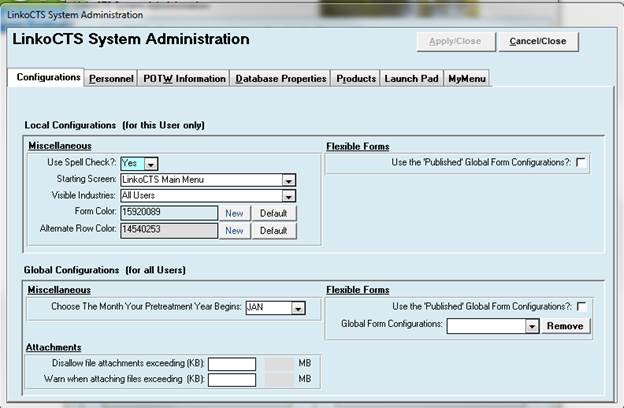Open the Database Properties tab
This screenshot has height=408, width=624.
click(x=280, y=78)
